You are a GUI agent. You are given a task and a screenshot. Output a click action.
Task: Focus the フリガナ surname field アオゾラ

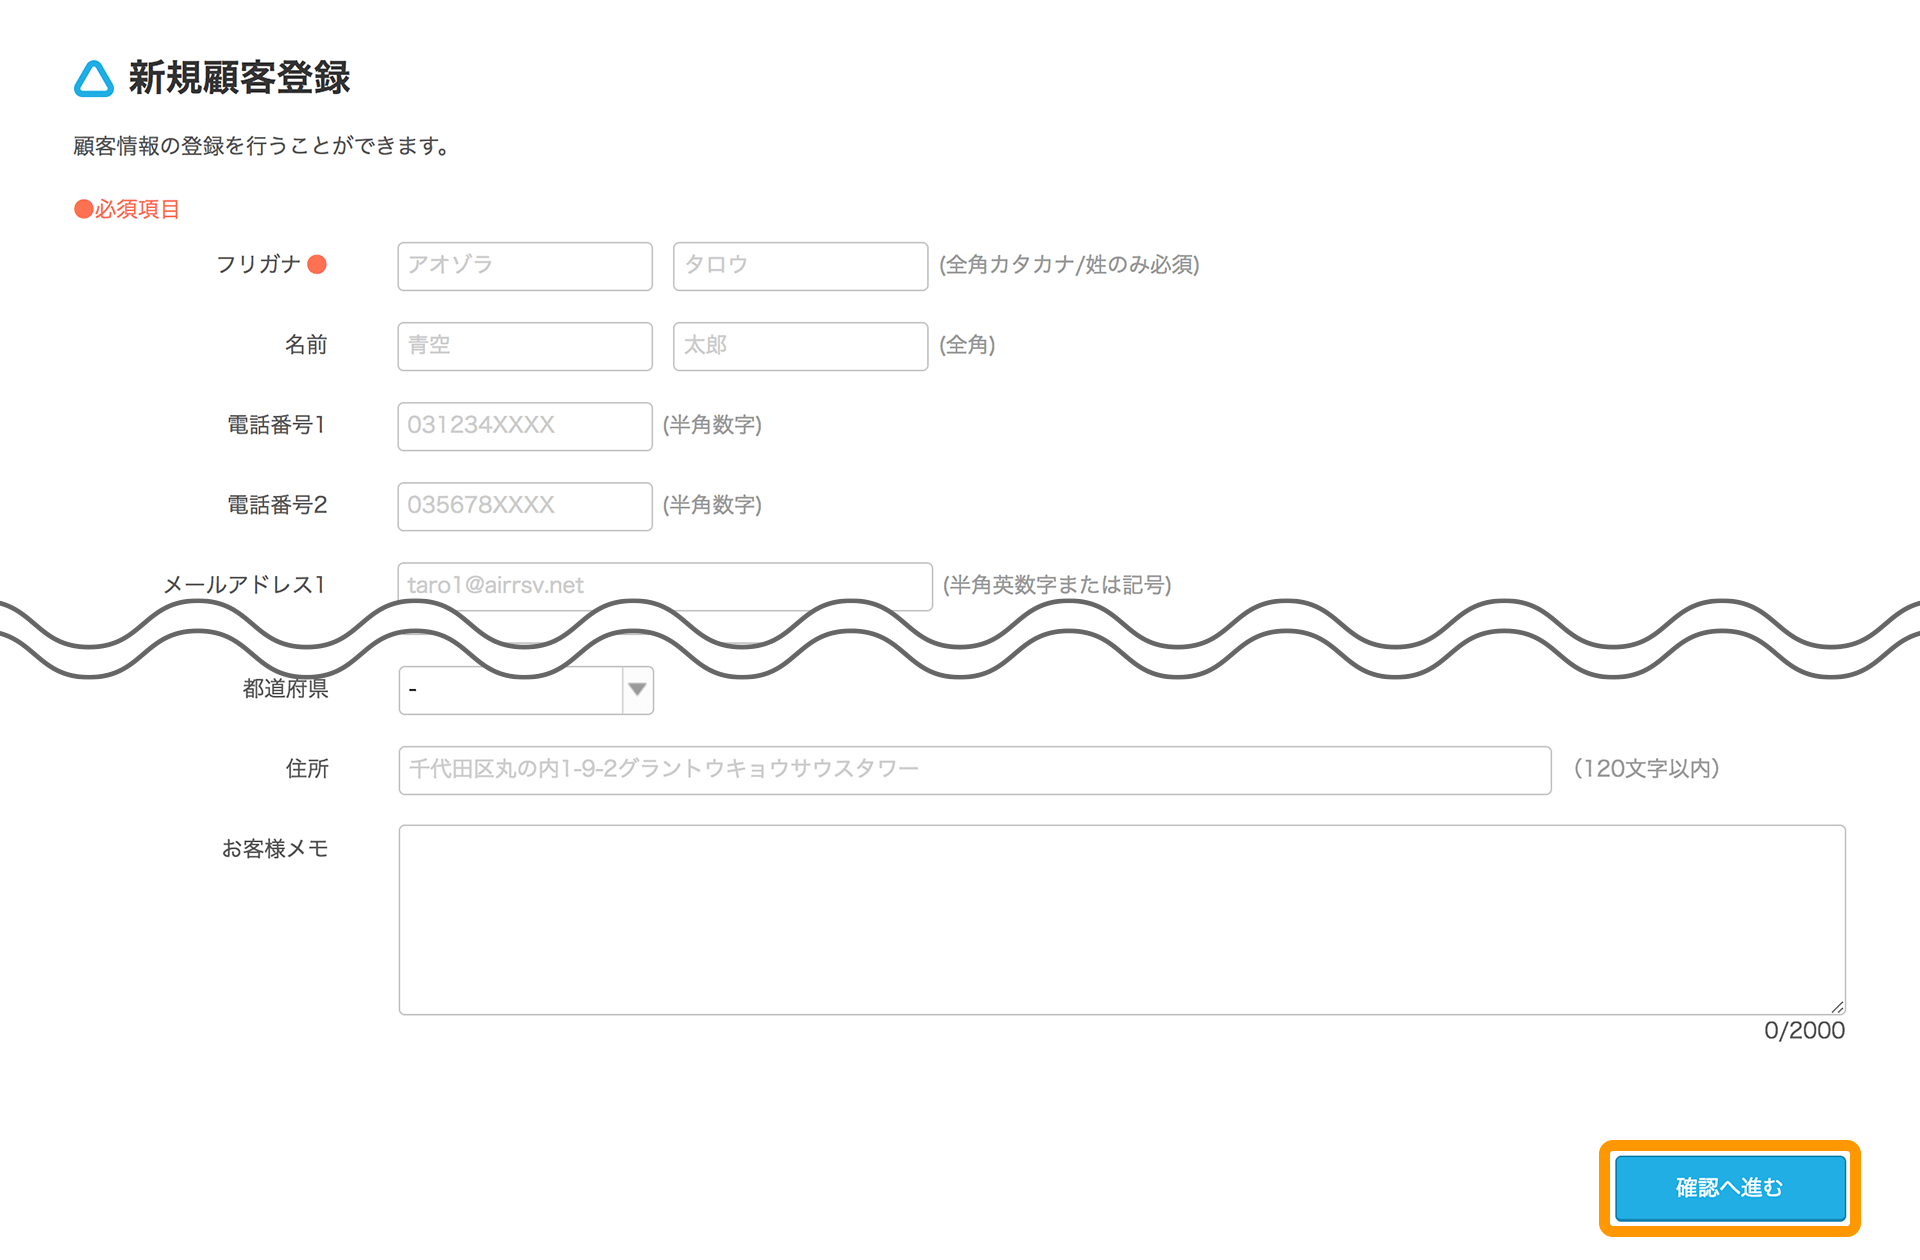click(524, 266)
